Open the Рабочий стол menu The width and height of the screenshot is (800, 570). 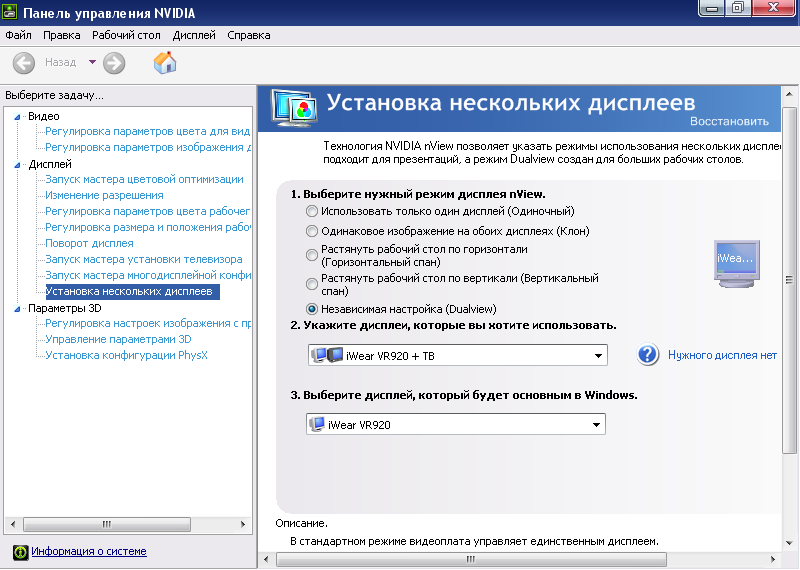126,35
